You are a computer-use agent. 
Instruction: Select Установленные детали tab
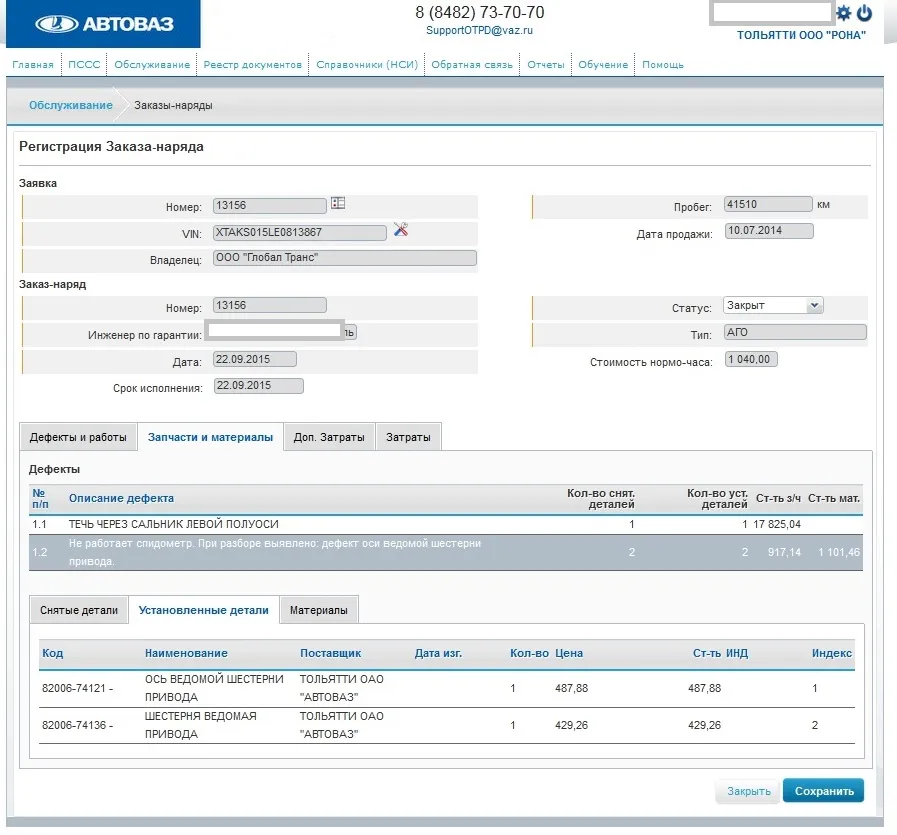point(203,610)
